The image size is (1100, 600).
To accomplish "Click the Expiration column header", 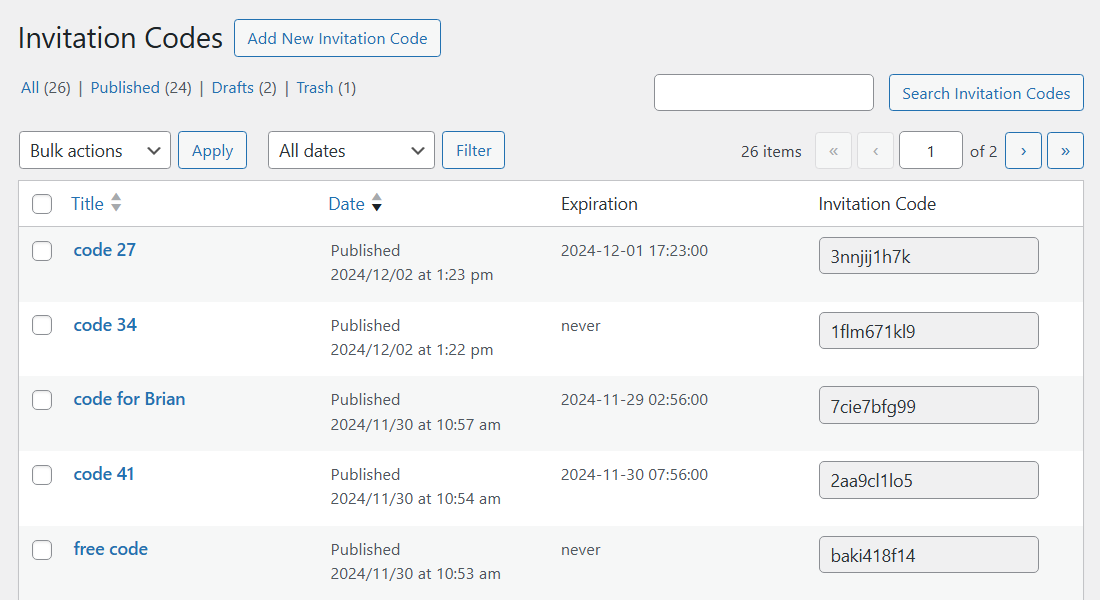I will [x=599, y=204].
